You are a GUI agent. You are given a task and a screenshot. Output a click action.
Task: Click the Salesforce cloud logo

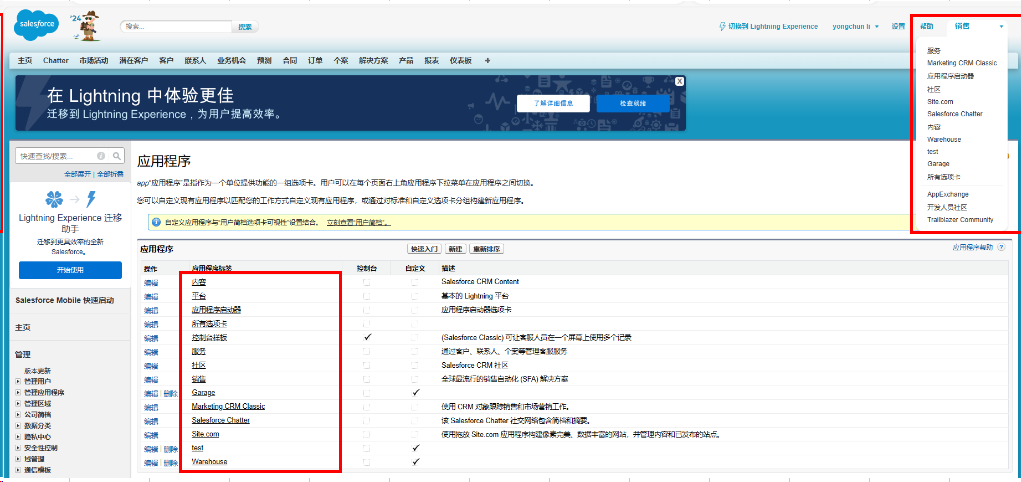point(36,25)
